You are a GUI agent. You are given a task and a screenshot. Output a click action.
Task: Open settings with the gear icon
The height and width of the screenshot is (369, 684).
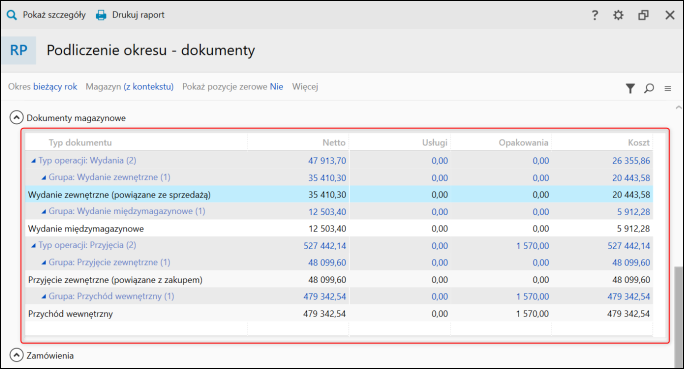618,15
